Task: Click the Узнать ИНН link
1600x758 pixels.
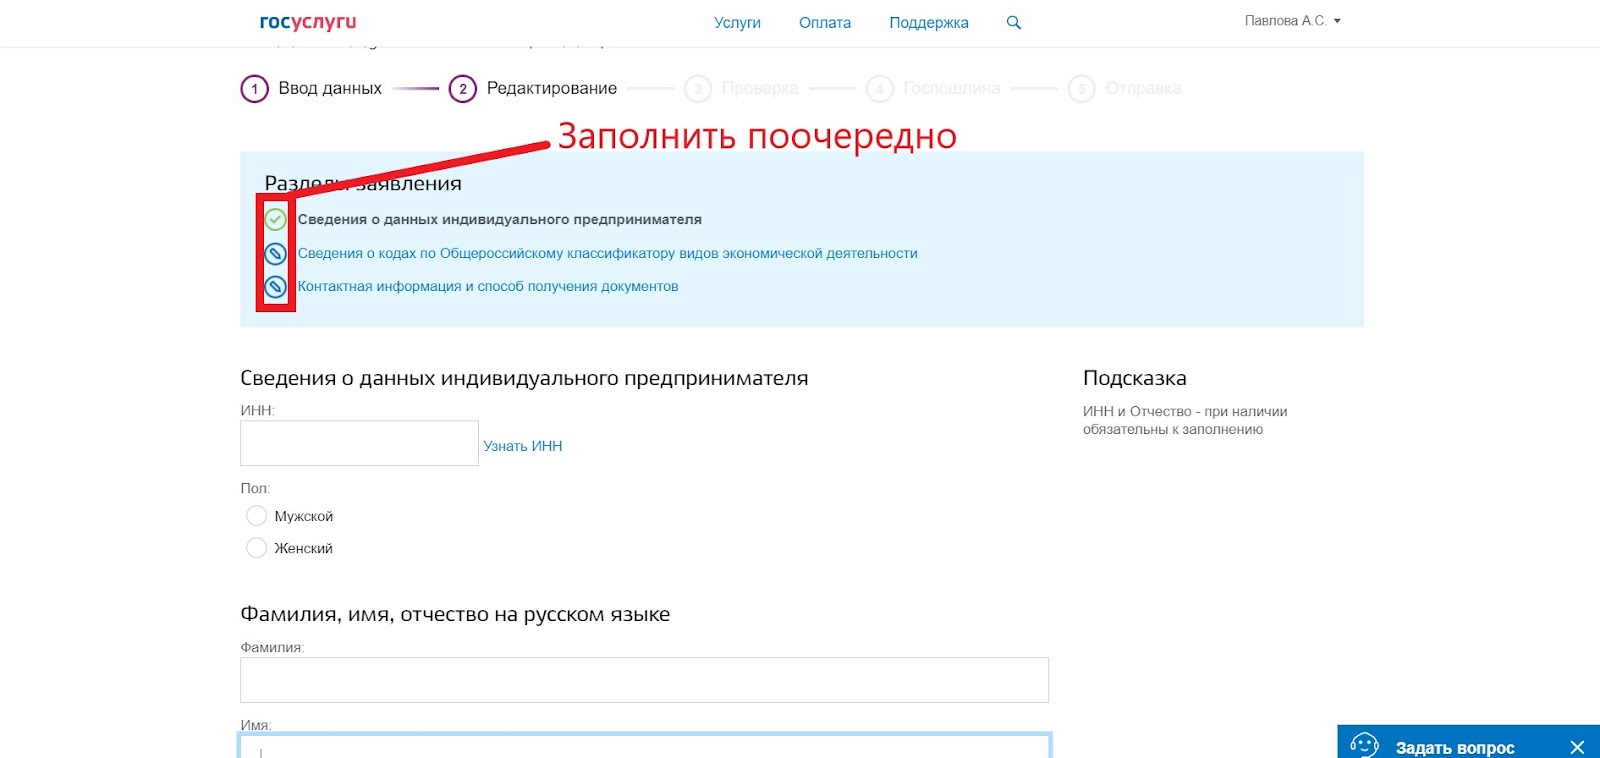Action: click(x=522, y=446)
